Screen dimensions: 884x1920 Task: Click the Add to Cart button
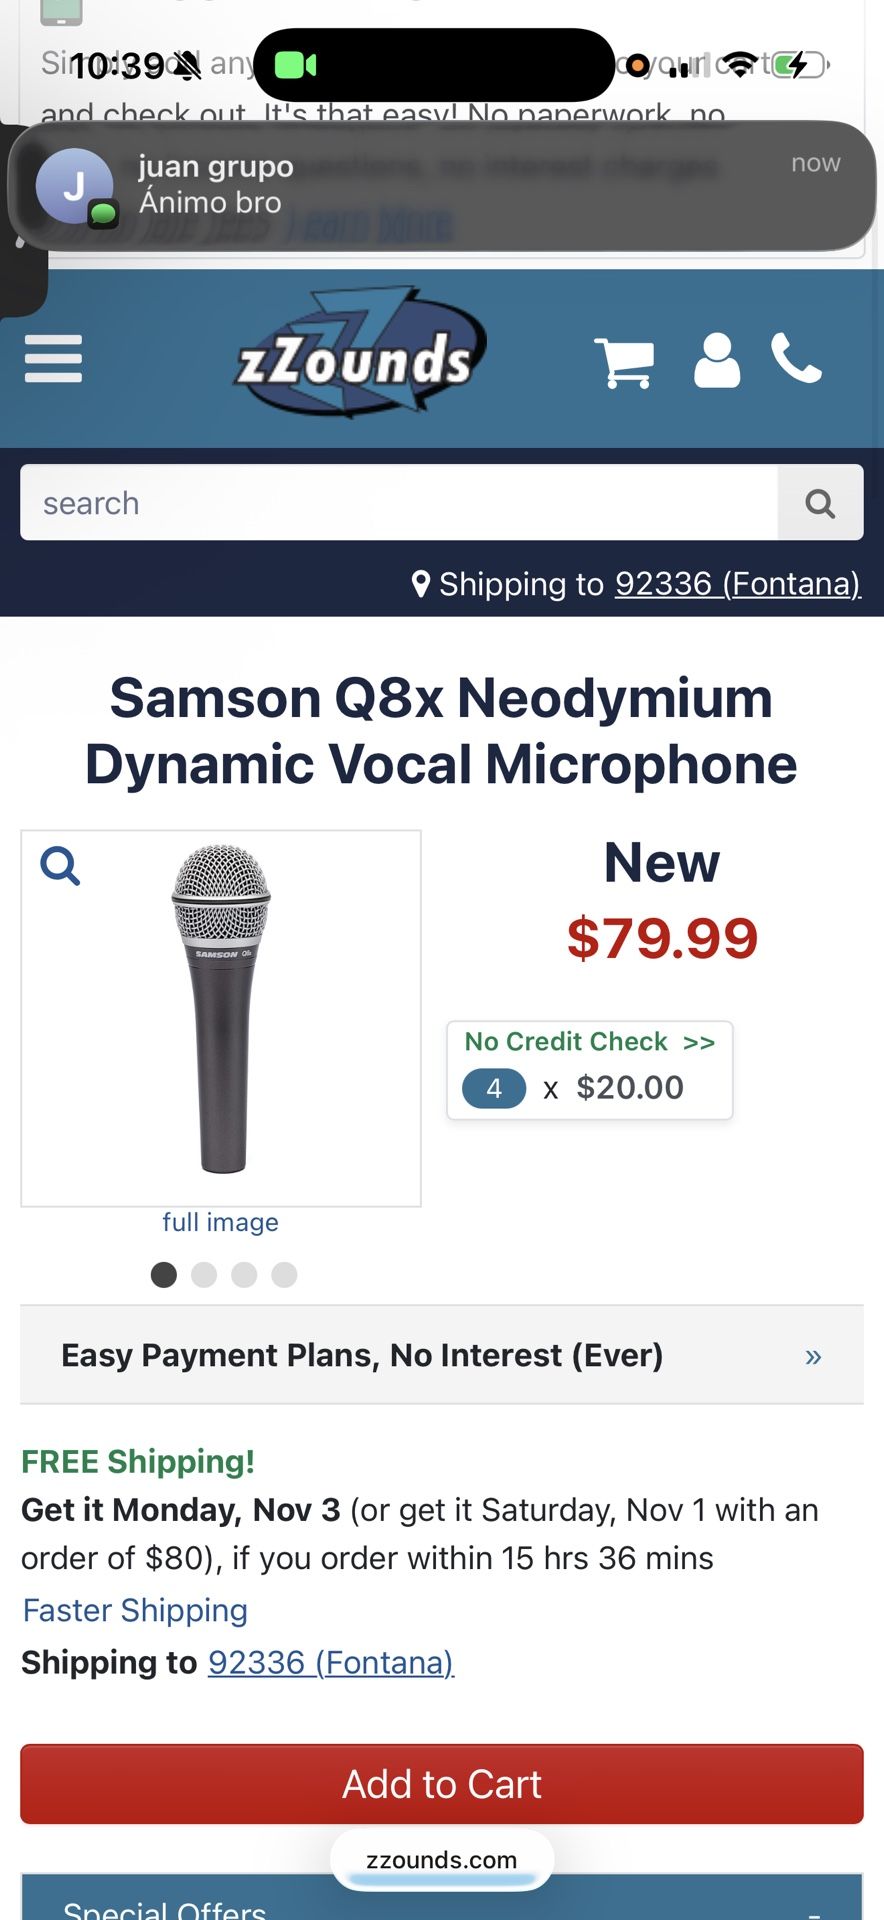click(x=441, y=1784)
